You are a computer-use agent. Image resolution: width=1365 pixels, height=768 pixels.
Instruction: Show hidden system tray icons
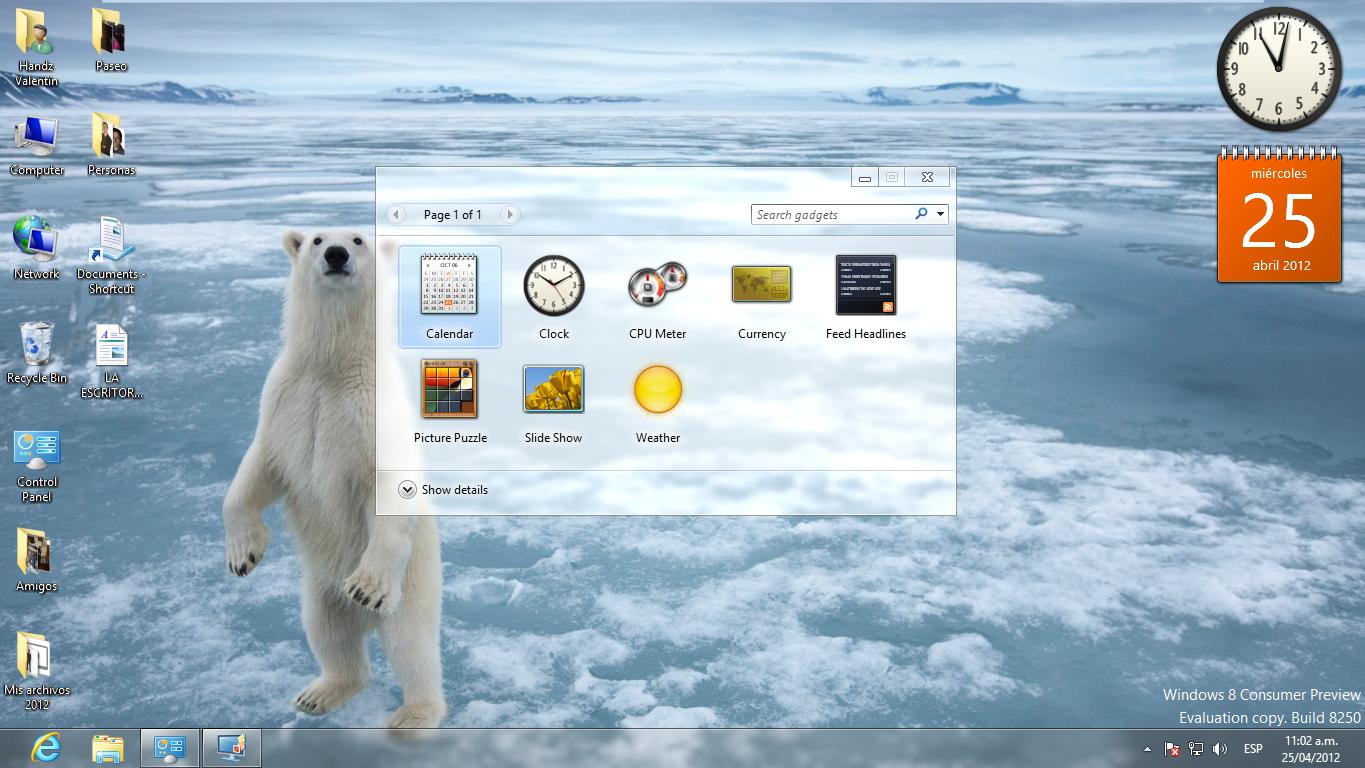click(x=1146, y=749)
